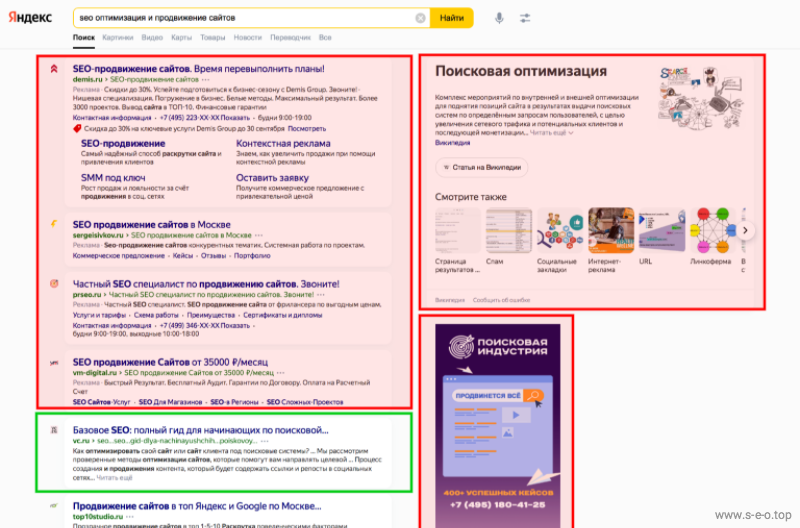Switch to the Видео tab
Screen dimensions: 800x528
pyautogui.click(x=152, y=38)
